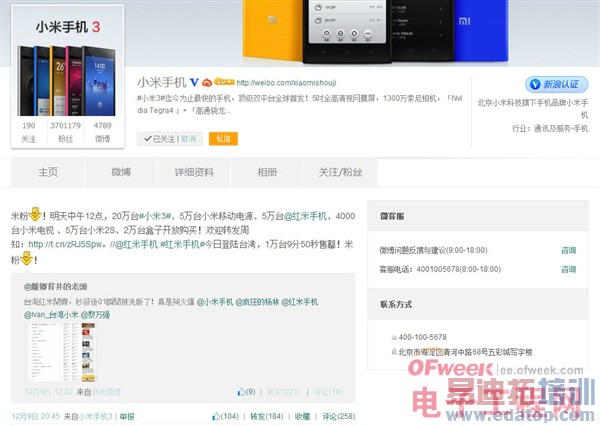Click 评论(258) comments link
The width and height of the screenshot is (600, 426).
338,416
